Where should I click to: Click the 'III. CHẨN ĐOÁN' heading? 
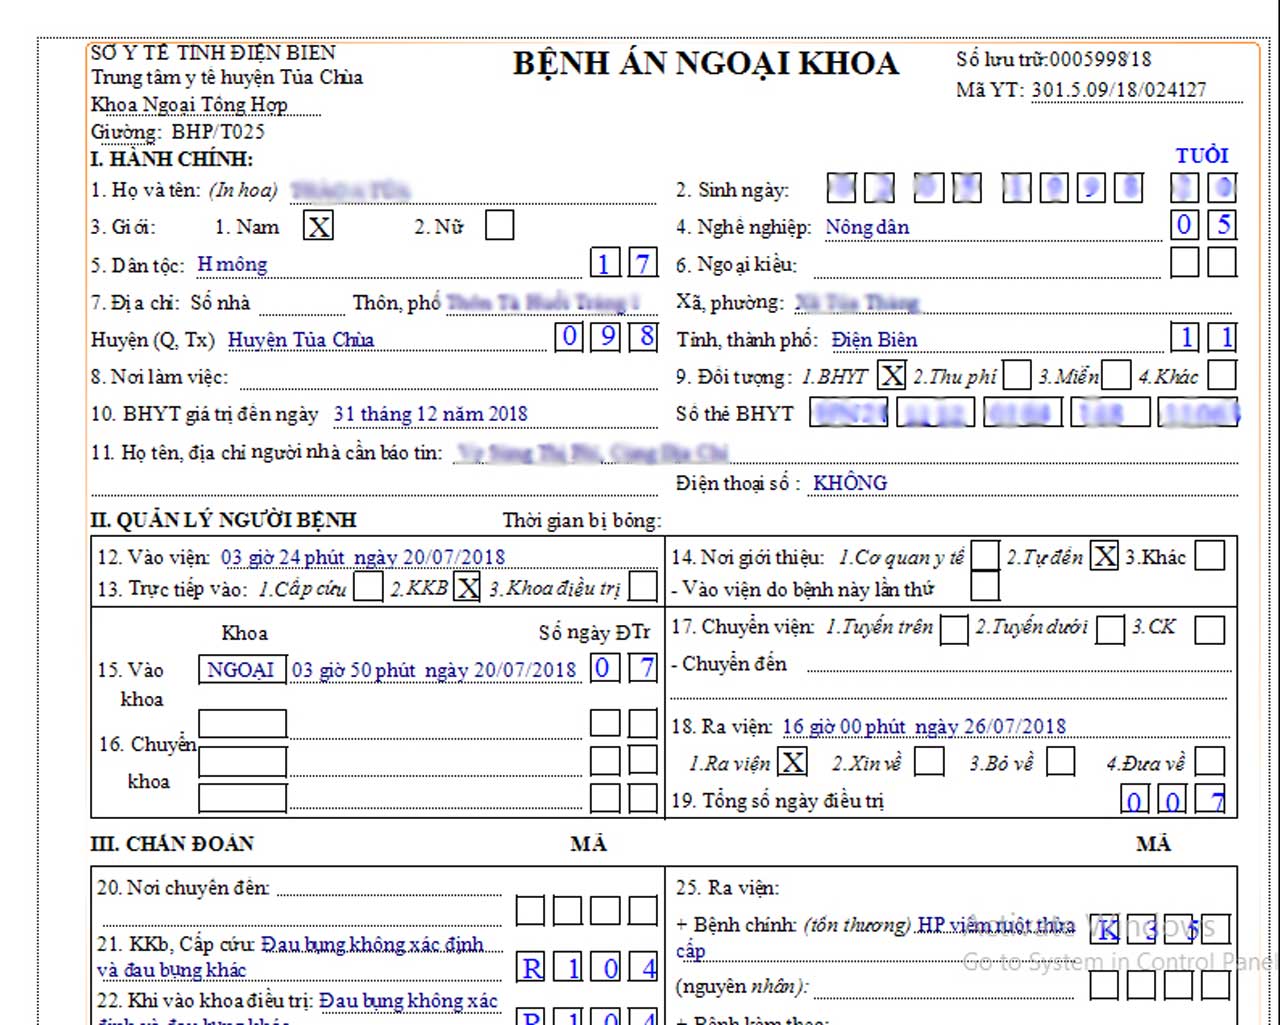(x=172, y=843)
